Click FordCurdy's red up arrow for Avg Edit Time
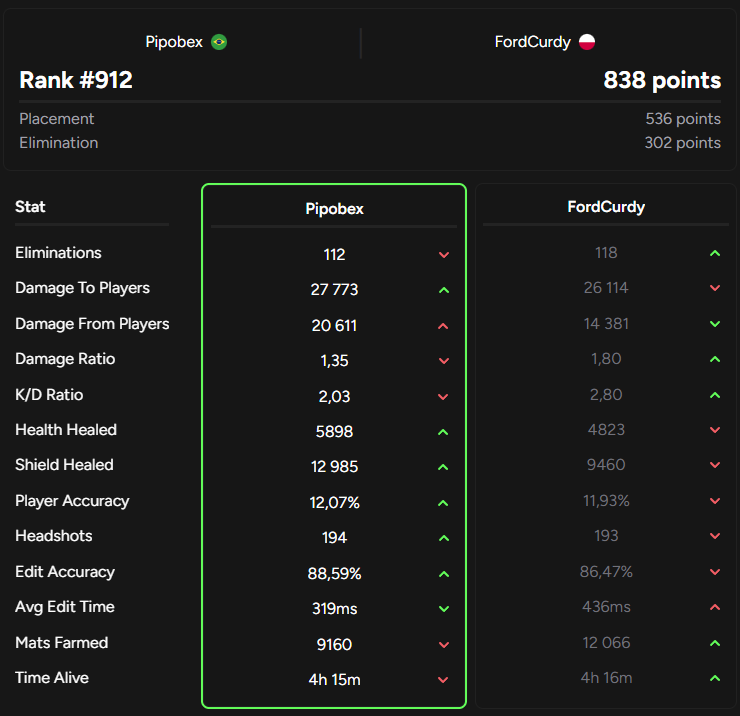 pyautogui.click(x=715, y=607)
